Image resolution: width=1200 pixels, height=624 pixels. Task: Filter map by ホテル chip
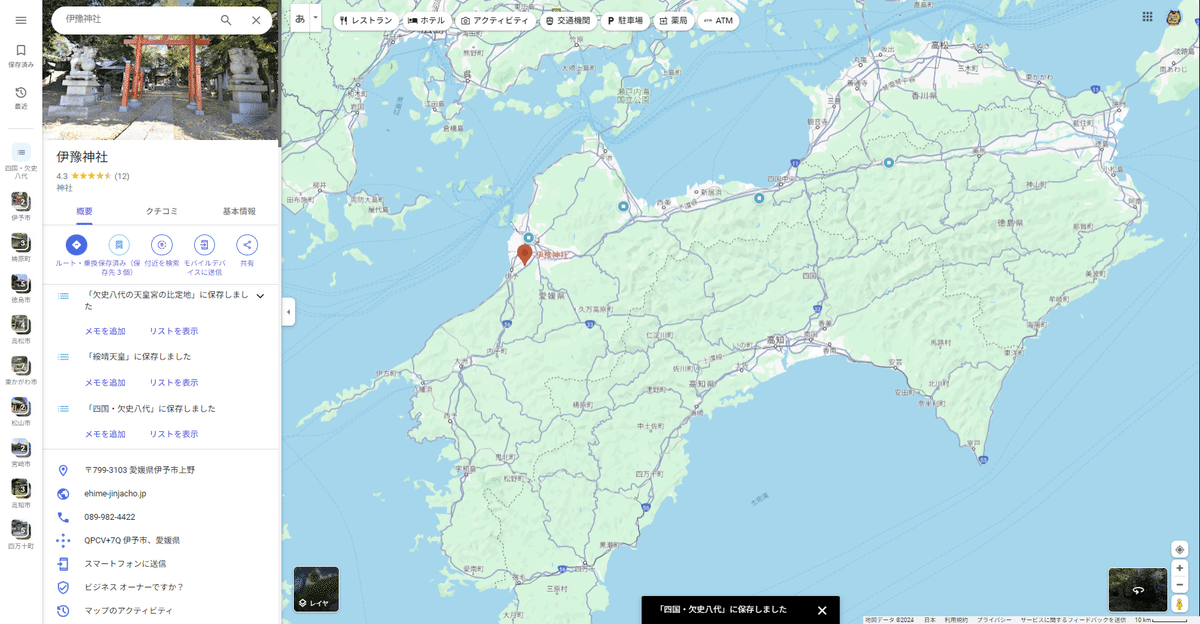point(426,20)
